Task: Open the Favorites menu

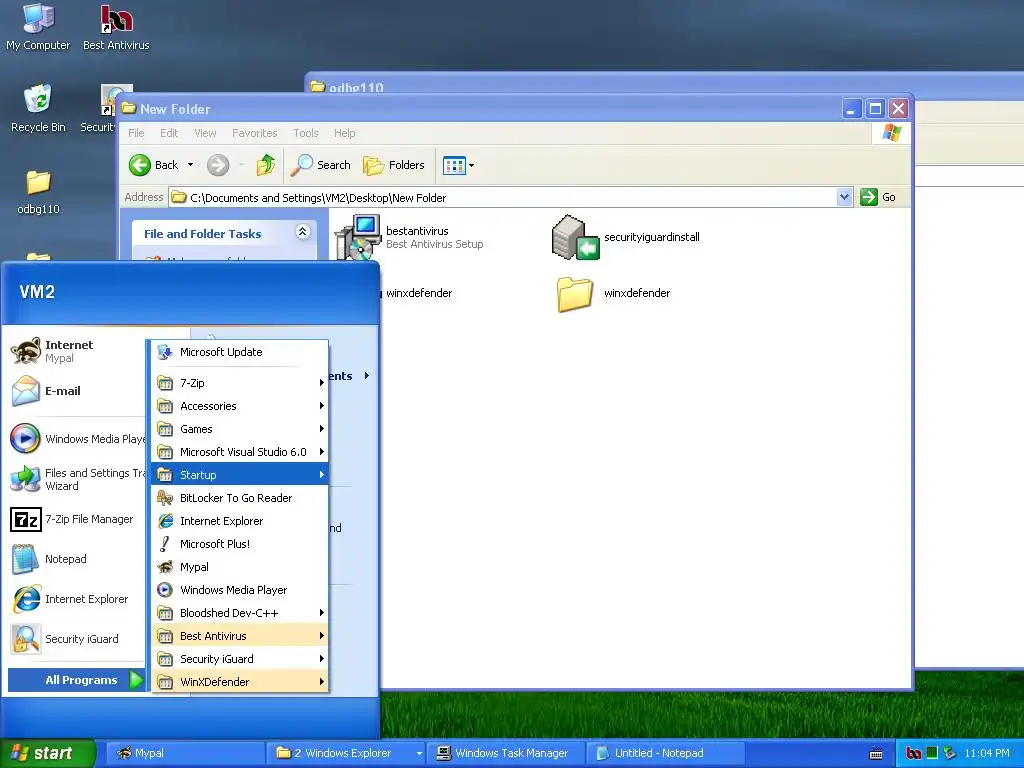Action: coord(255,133)
